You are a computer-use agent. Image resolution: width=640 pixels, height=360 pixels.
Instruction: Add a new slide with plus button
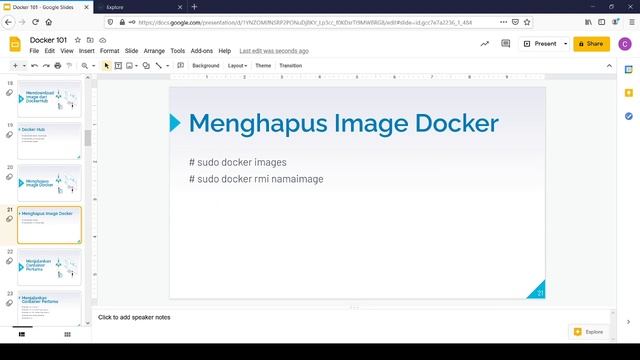(15, 66)
